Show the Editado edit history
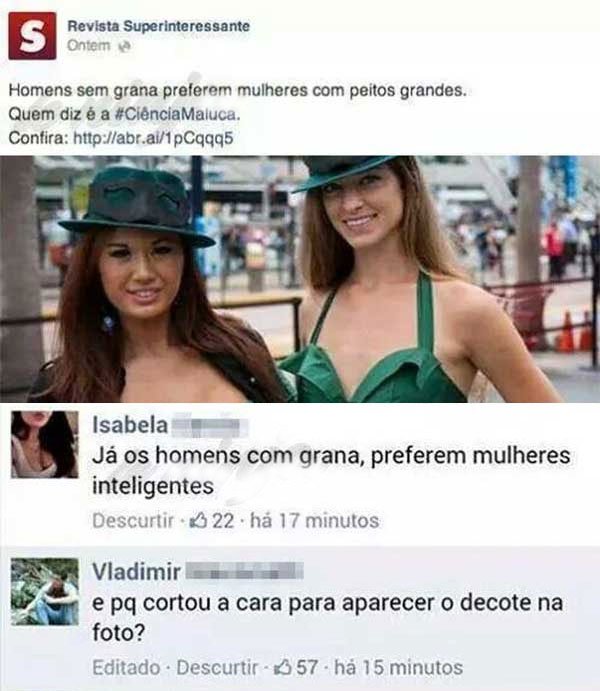 pos(126,667)
